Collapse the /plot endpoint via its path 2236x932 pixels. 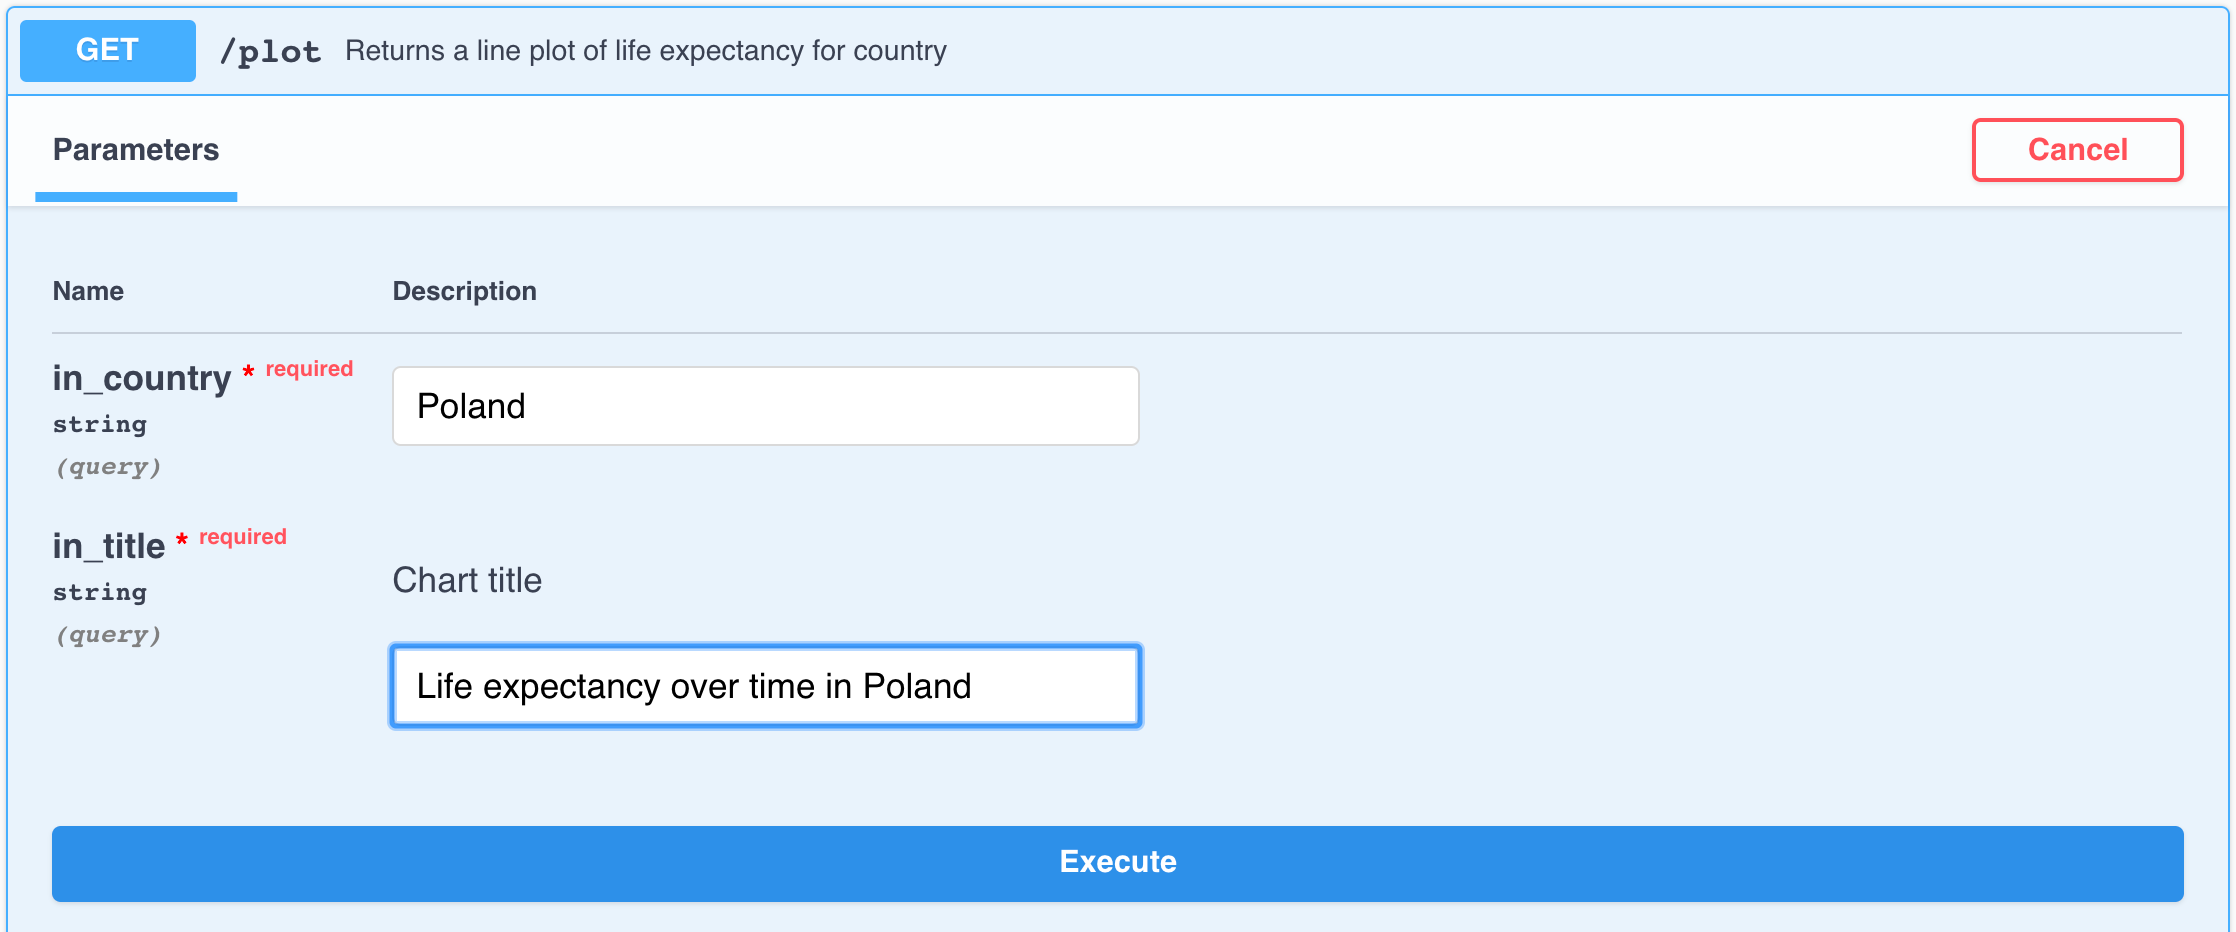270,51
